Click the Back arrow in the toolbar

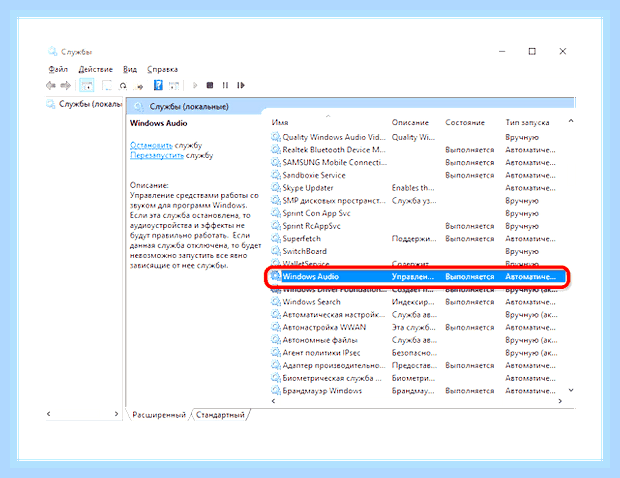[51, 85]
